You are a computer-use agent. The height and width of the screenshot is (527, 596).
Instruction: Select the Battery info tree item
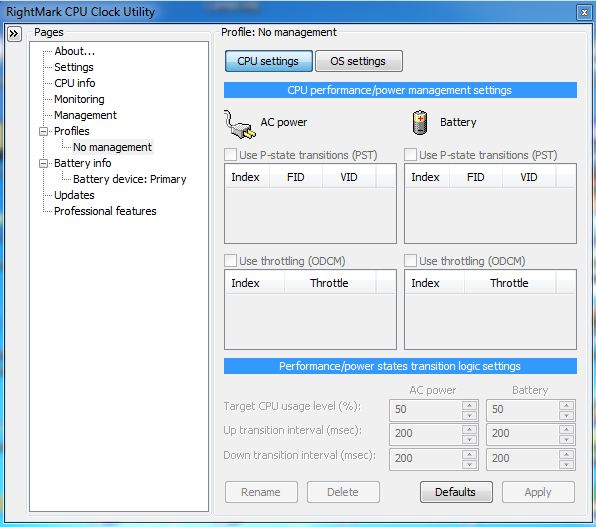click(x=82, y=163)
